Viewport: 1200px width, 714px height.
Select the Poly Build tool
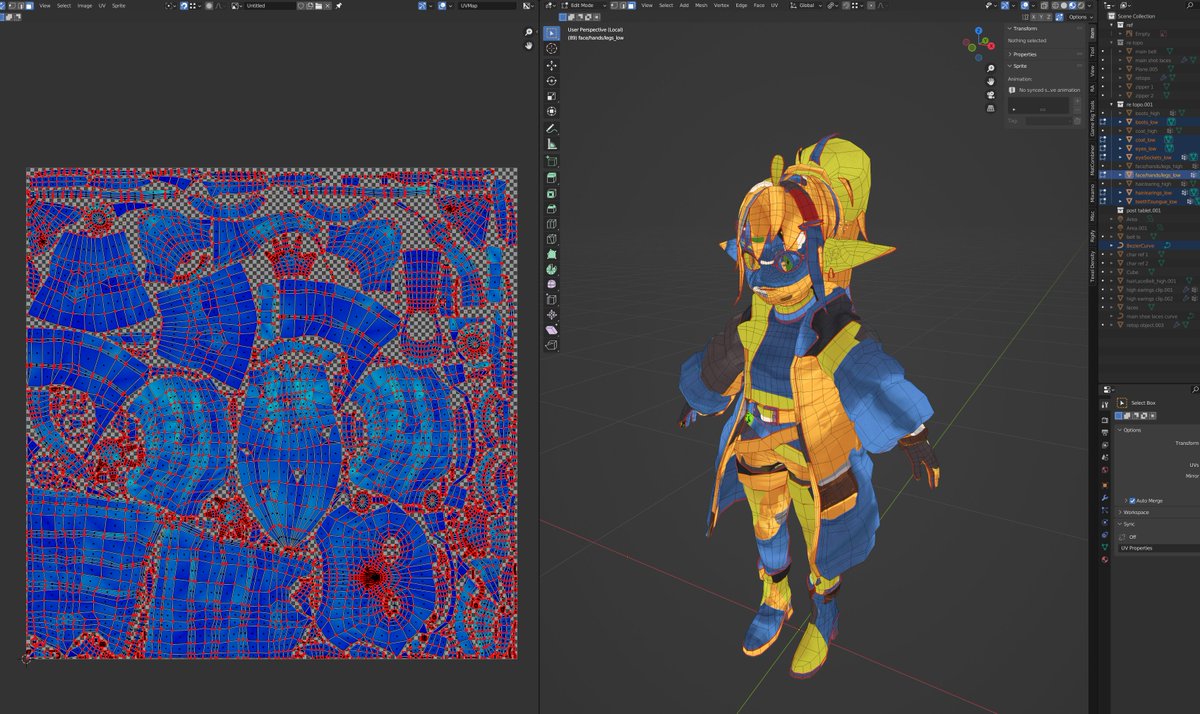[551, 254]
